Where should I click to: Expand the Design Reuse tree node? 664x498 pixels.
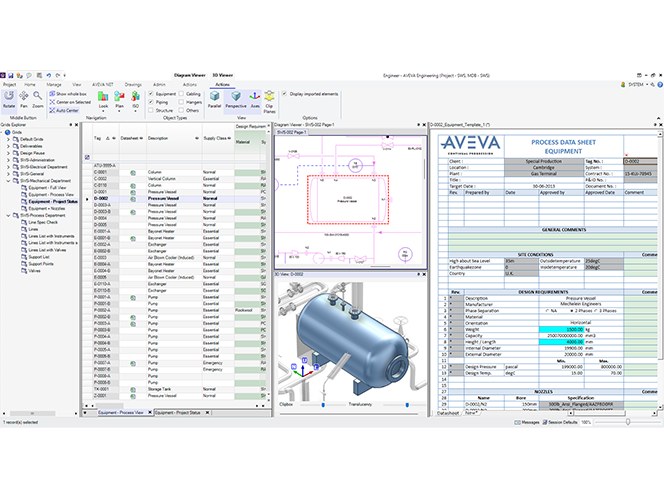point(8,153)
